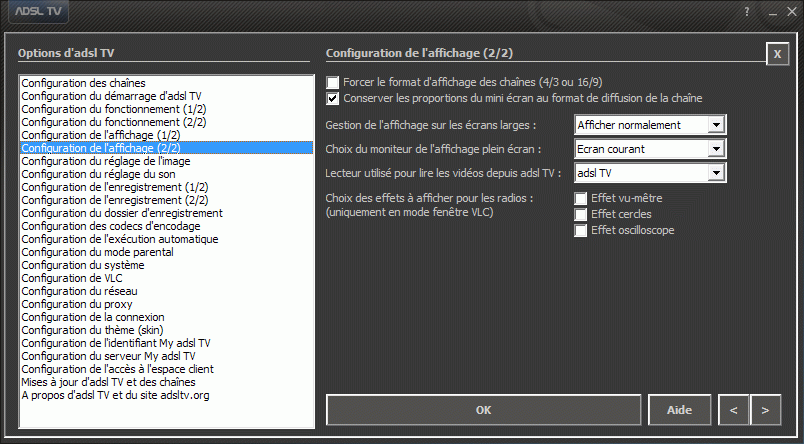
Task: Select Configuration de l'enregistrement (2/2)
Action: coord(167,200)
